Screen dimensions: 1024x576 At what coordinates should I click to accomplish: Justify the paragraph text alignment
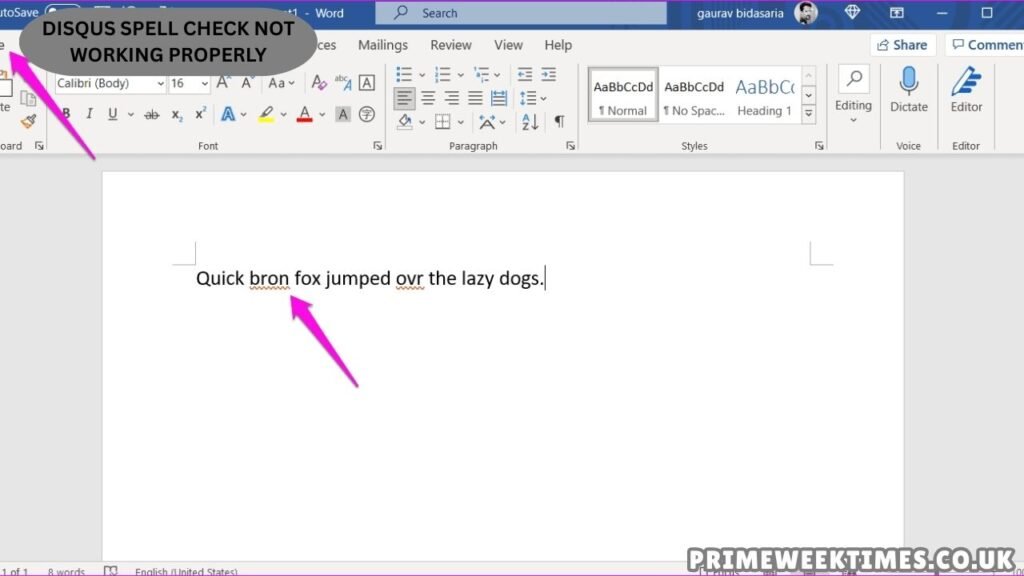click(476, 98)
